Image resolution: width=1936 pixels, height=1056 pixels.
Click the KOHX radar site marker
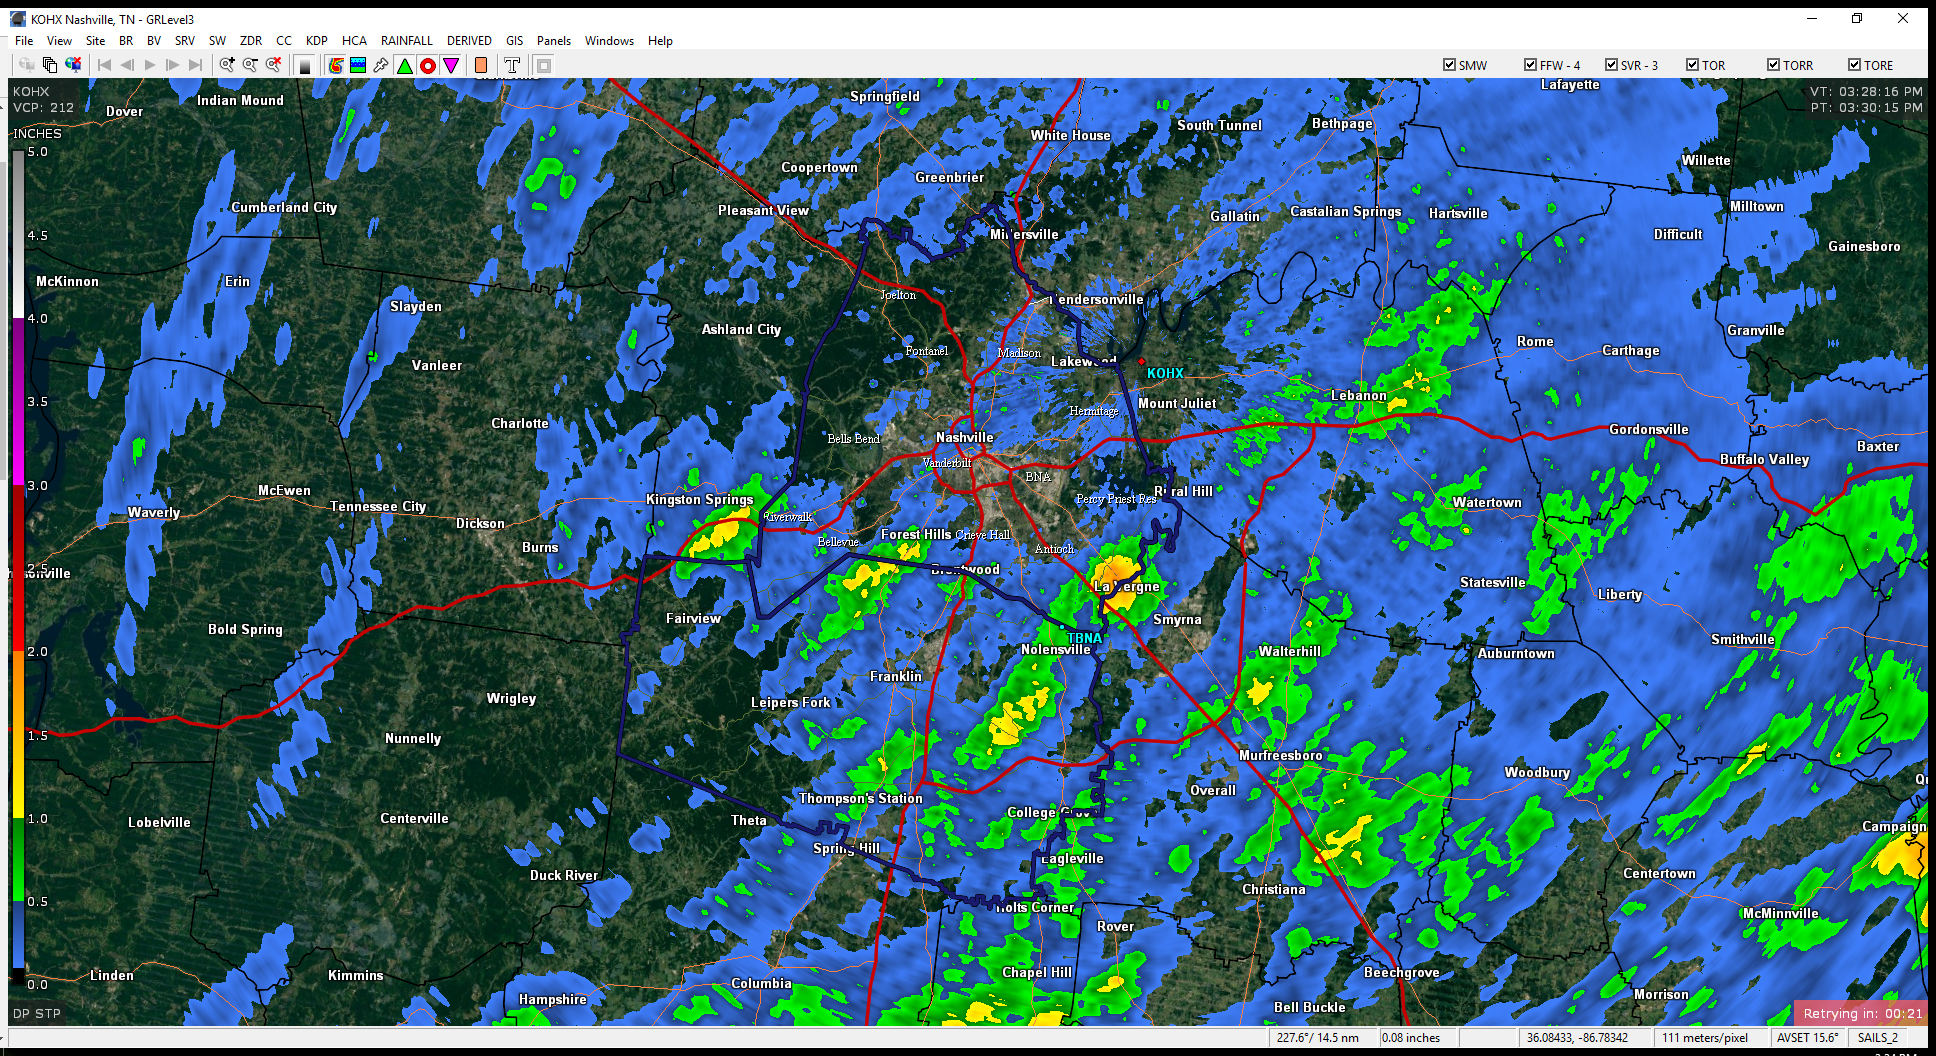tap(1141, 361)
